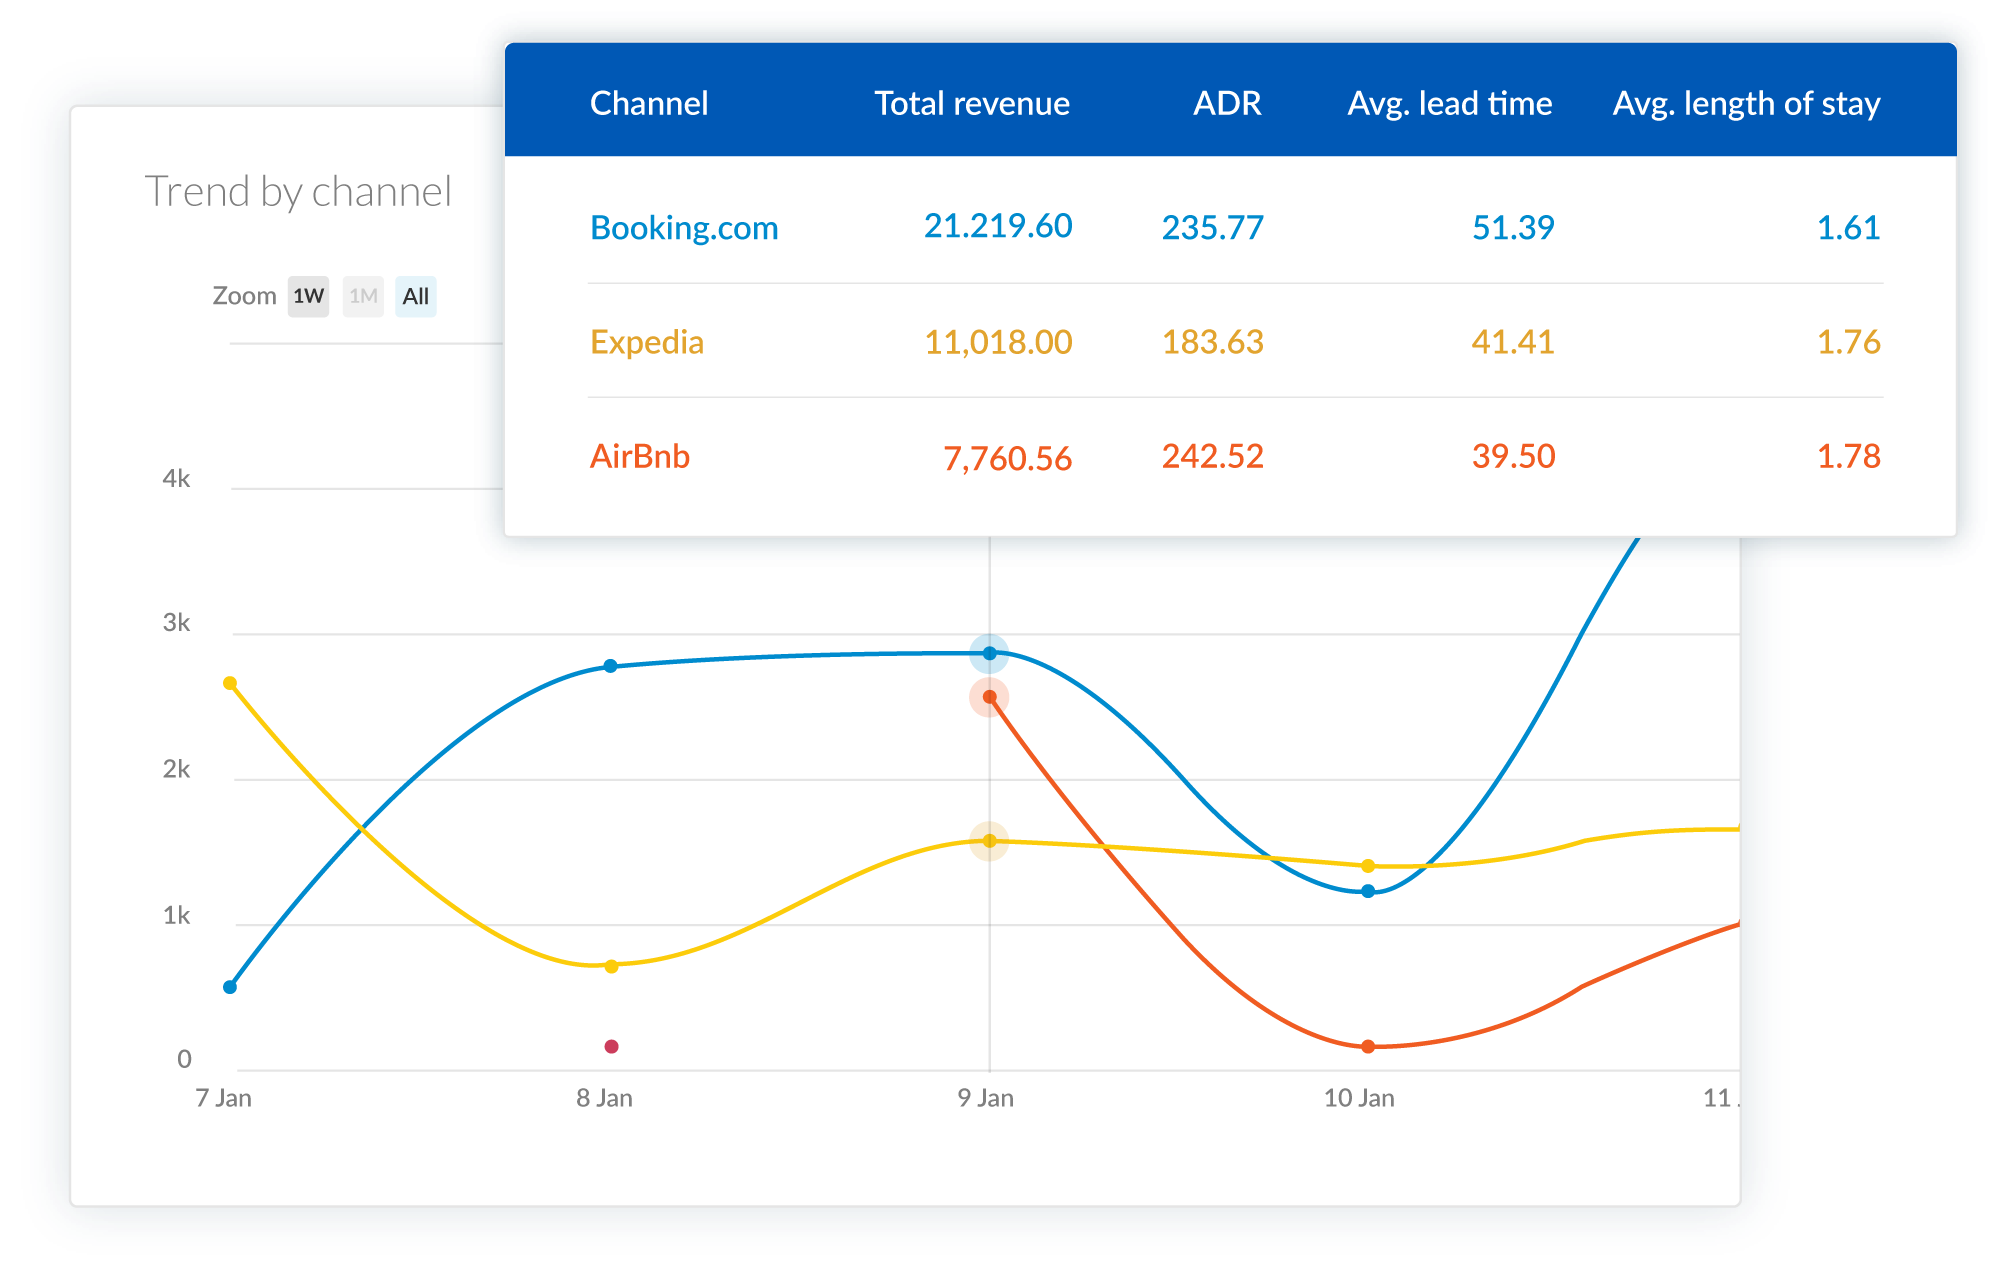Click Booking.com lead time 51.39
Image resolution: width=2000 pixels, height=1278 pixels.
[x=1513, y=228]
